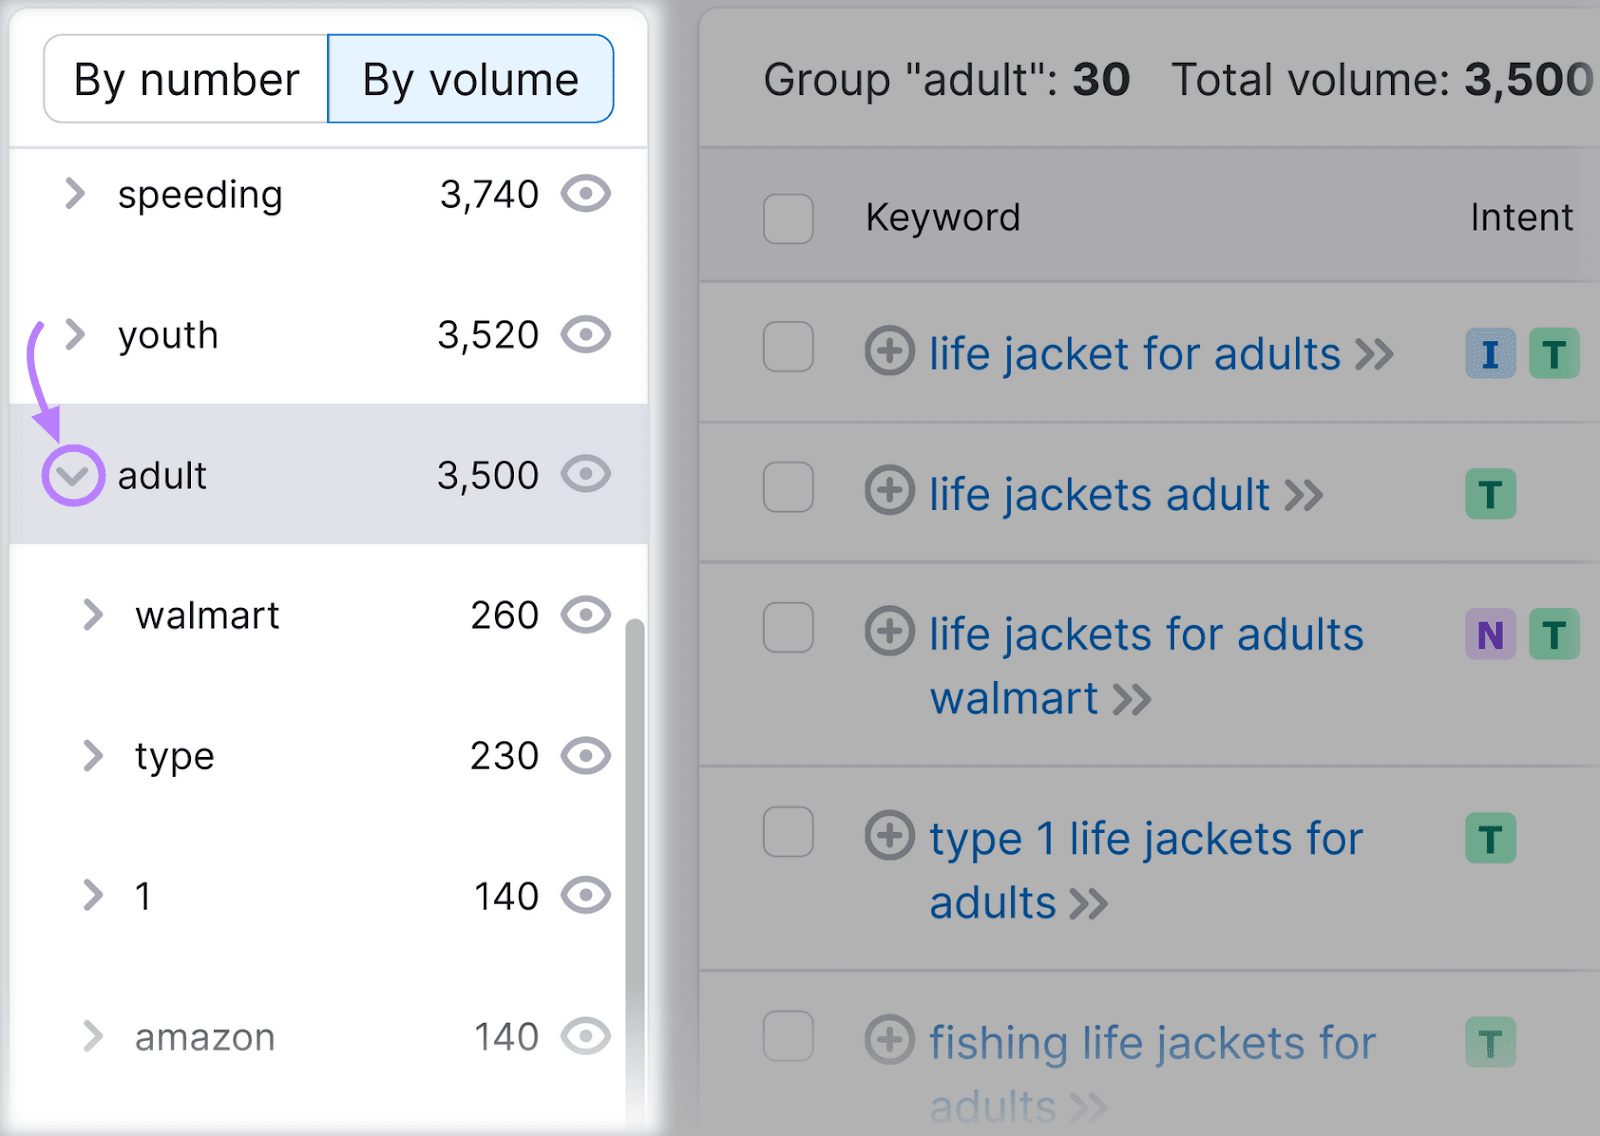Check the box next to 'life jacket for adults'
The width and height of the screenshot is (1600, 1136).
coord(787,348)
